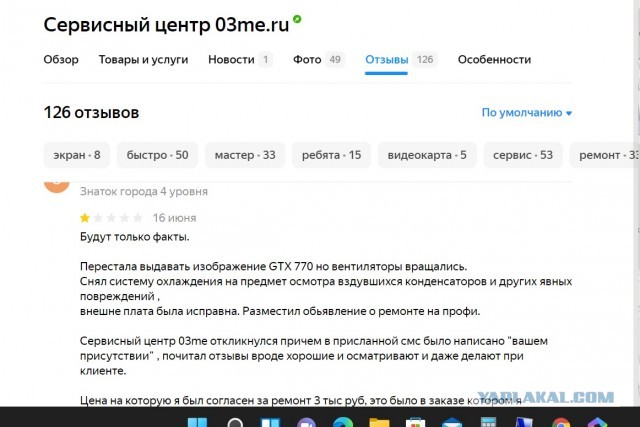640x427 pixels.
Task: Switch to the Обзор tab
Action: (61, 60)
